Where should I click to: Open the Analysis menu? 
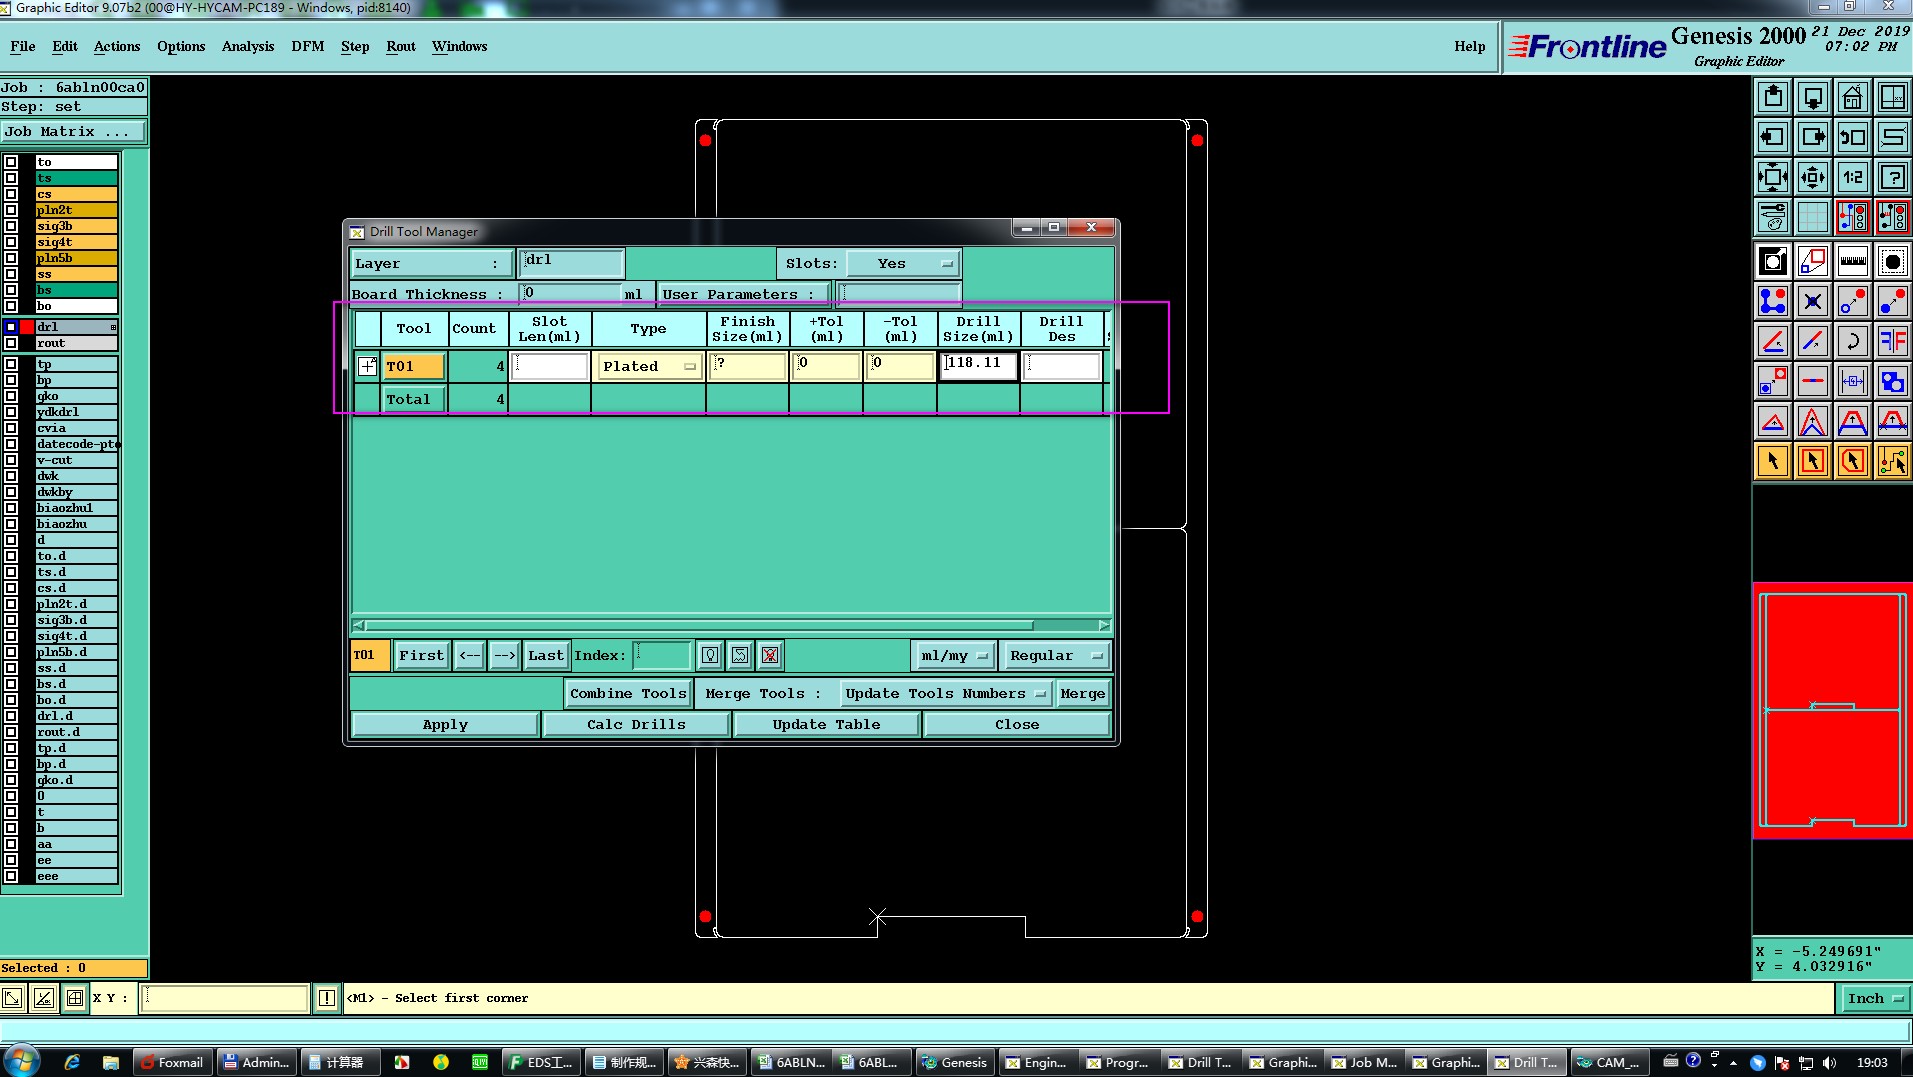coord(248,46)
